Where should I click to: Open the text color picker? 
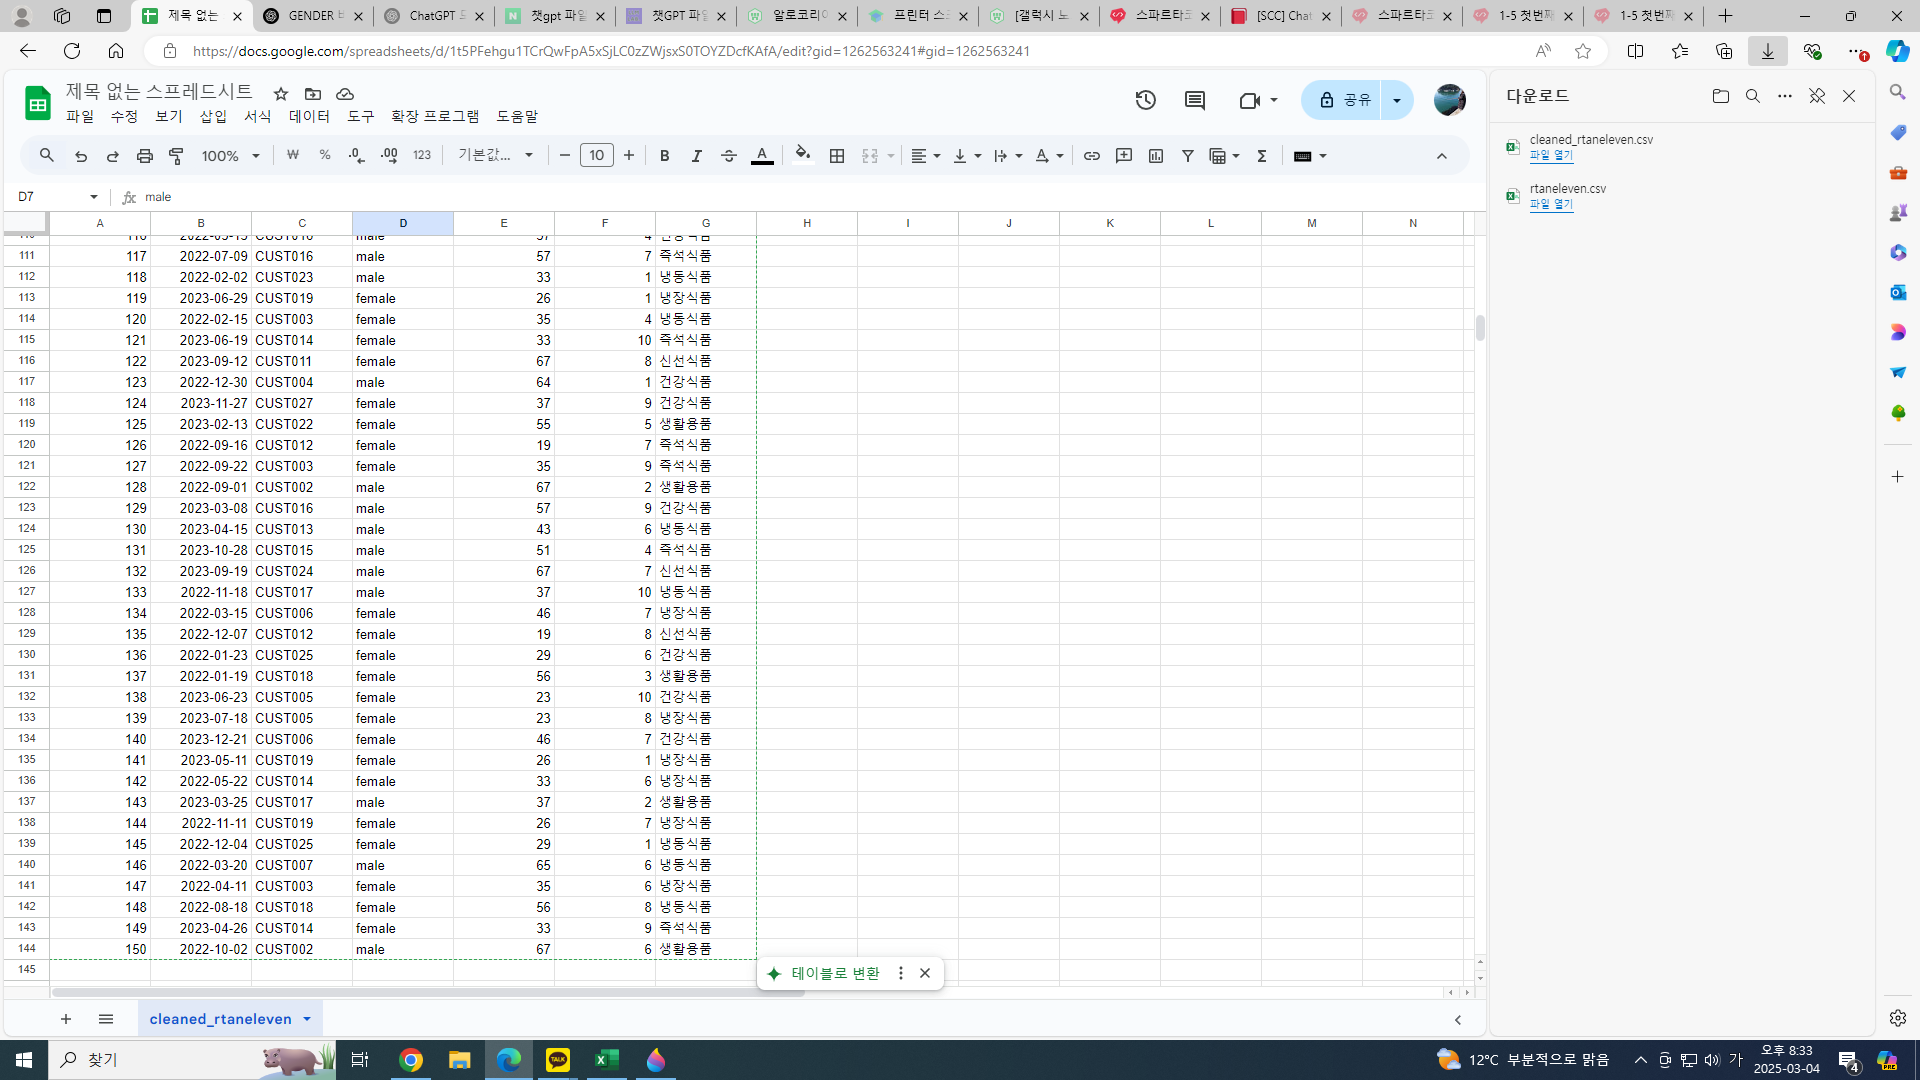pos(762,156)
